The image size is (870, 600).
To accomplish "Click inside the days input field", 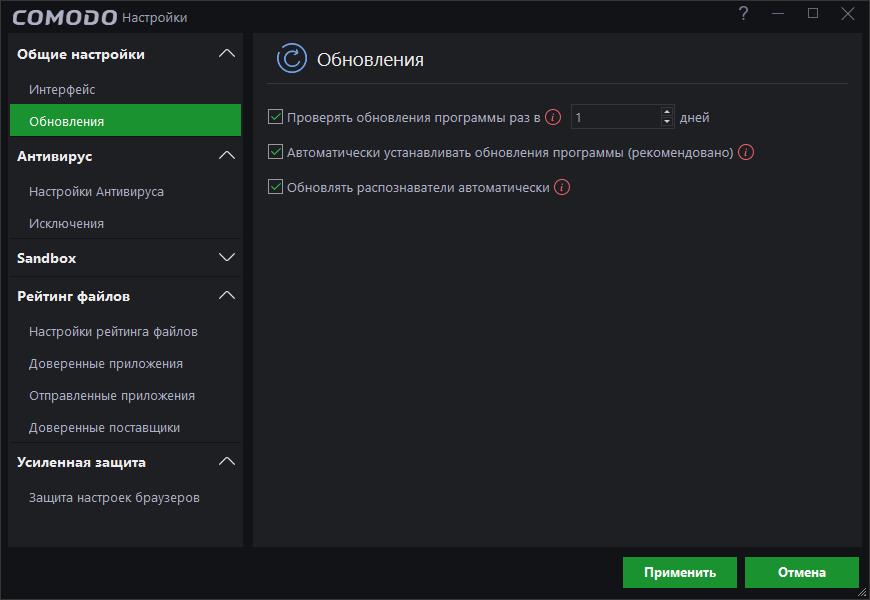I will click(x=610, y=117).
